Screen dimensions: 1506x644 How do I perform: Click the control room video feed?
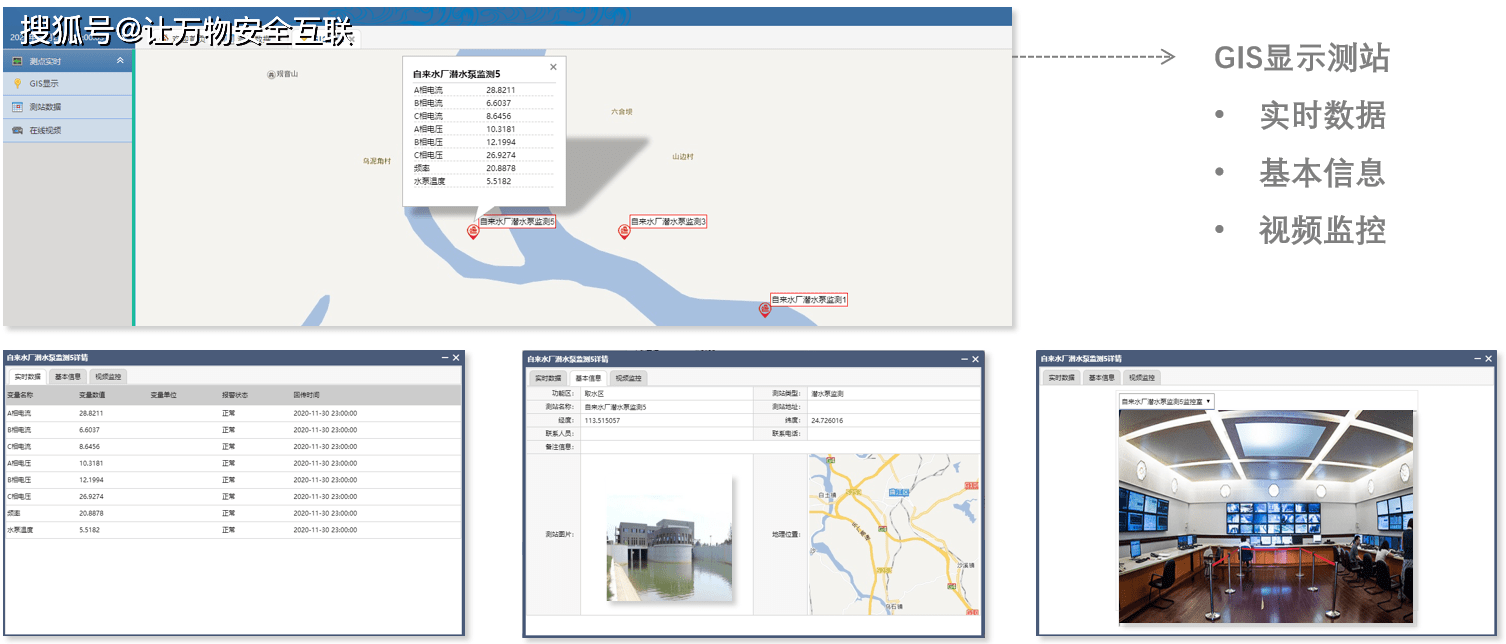tap(1266, 516)
